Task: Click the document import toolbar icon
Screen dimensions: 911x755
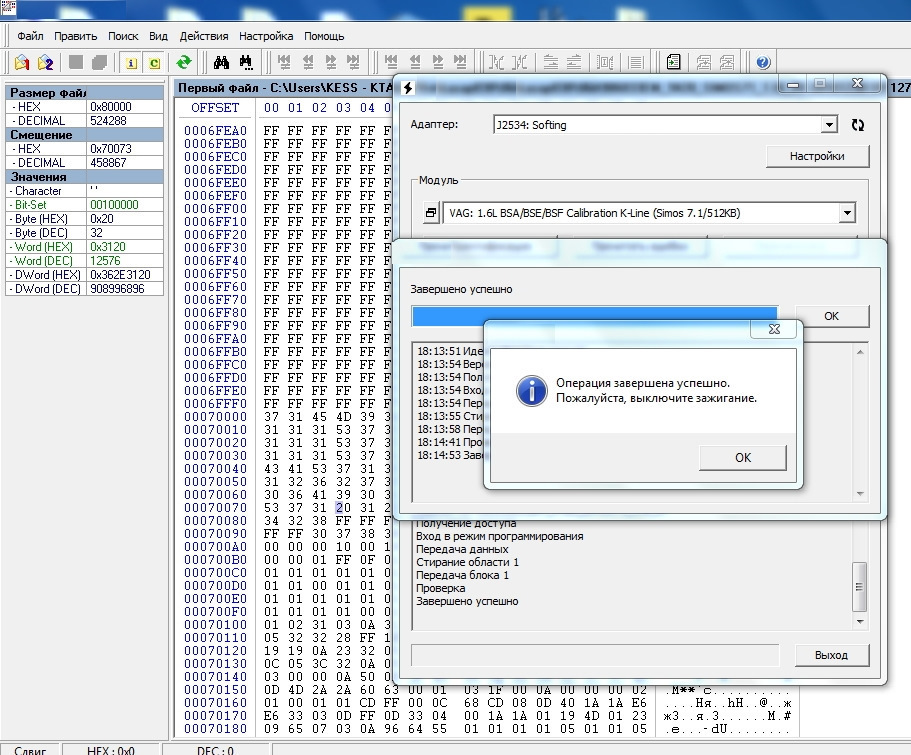Action: [673, 62]
